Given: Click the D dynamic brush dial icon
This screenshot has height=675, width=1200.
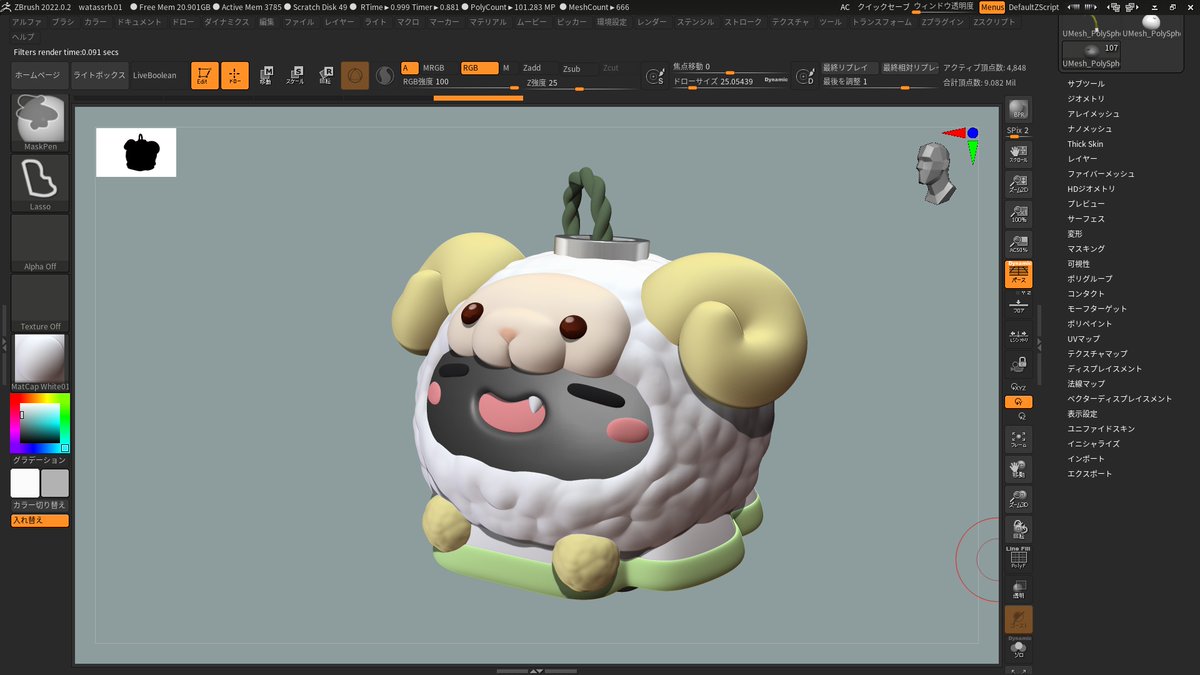Looking at the screenshot, I should [805, 76].
